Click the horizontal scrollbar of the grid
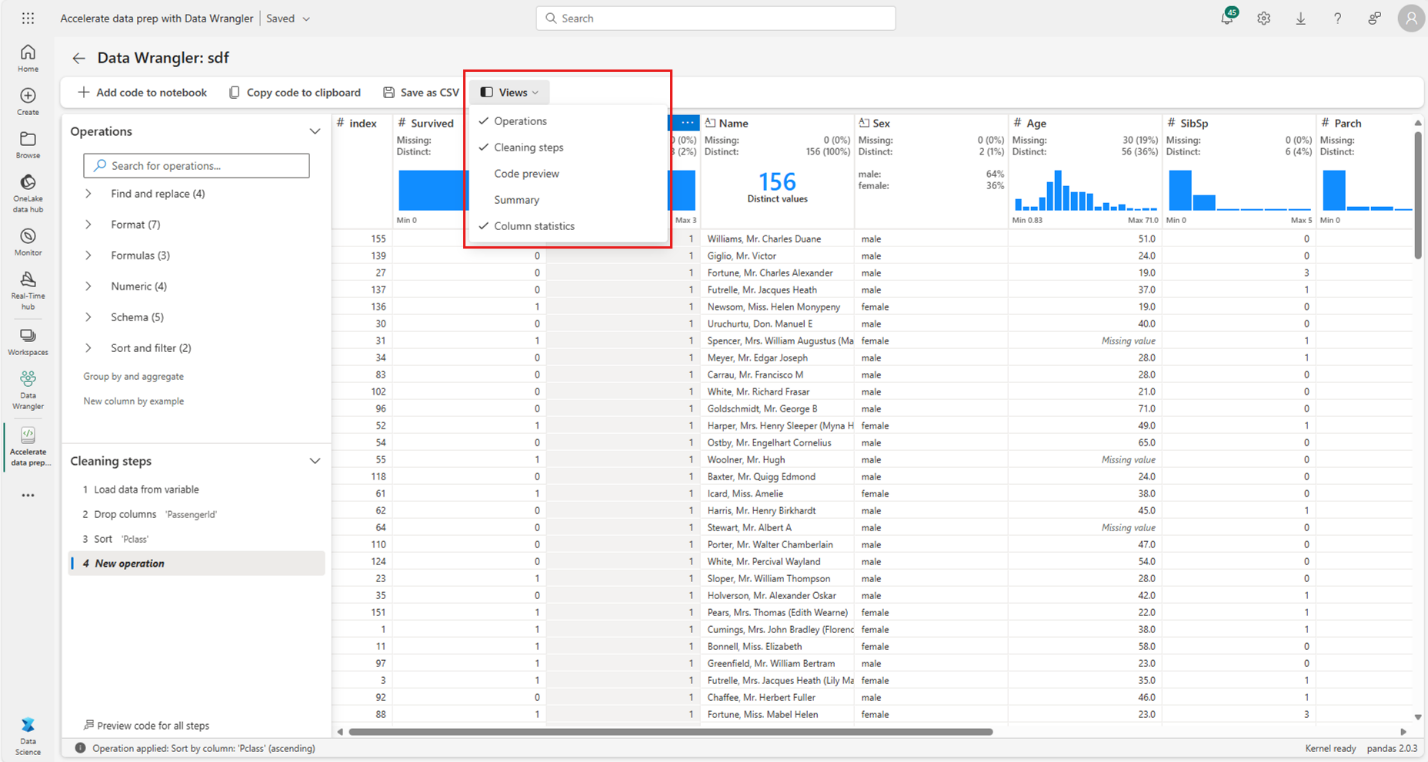1428x762 pixels. [670, 732]
